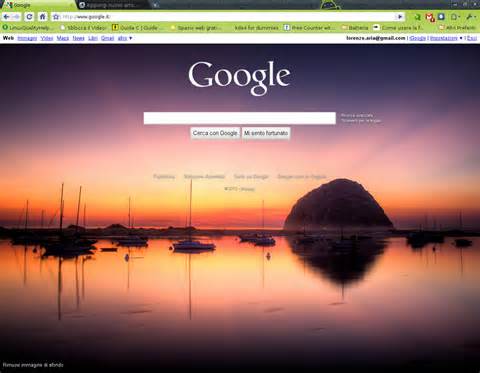
Task: Open the page menu dropdown
Action: pyautogui.click(x=455, y=17)
